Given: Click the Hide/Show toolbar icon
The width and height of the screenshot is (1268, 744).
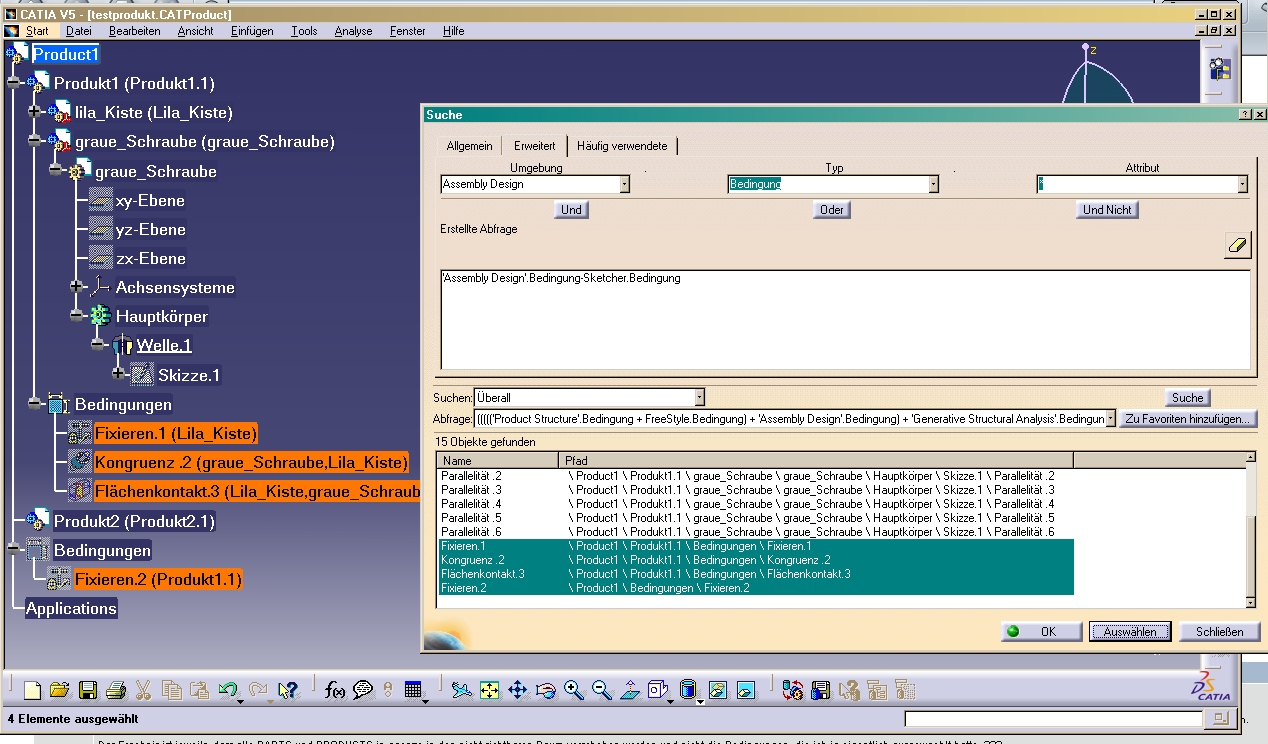Looking at the screenshot, I should pyautogui.click(x=718, y=690).
